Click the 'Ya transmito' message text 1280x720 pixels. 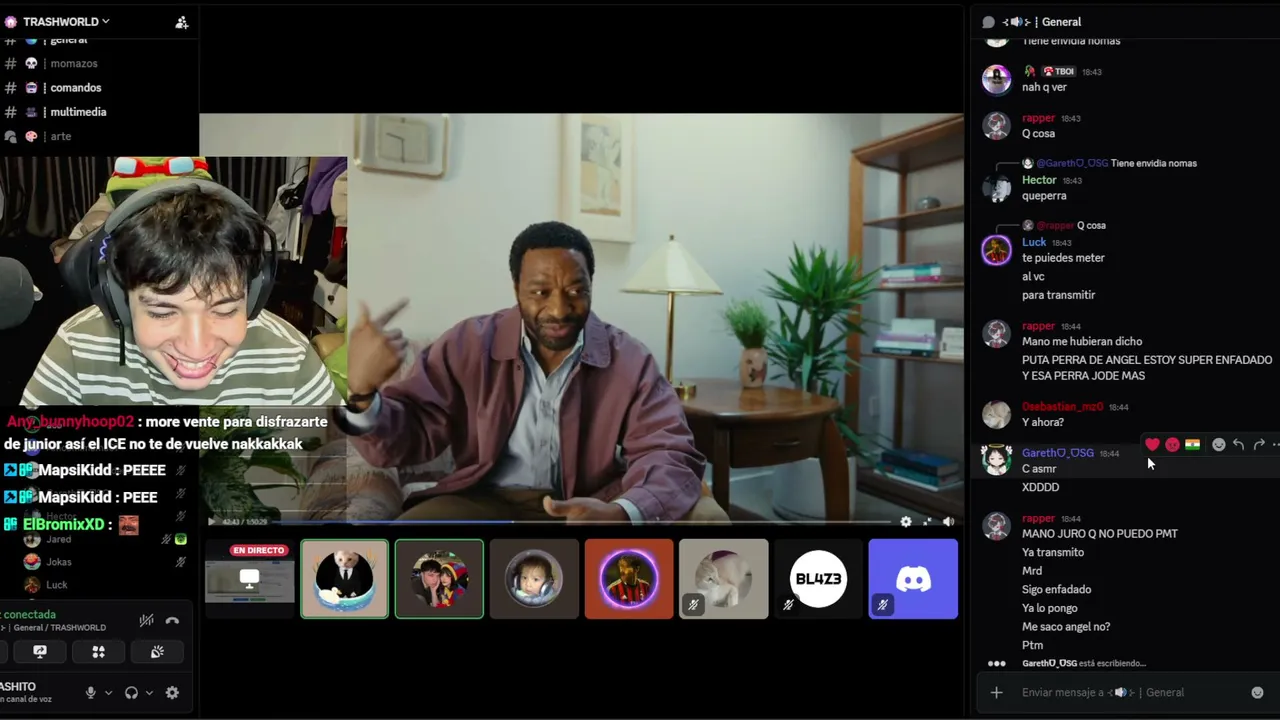[1053, 552]
